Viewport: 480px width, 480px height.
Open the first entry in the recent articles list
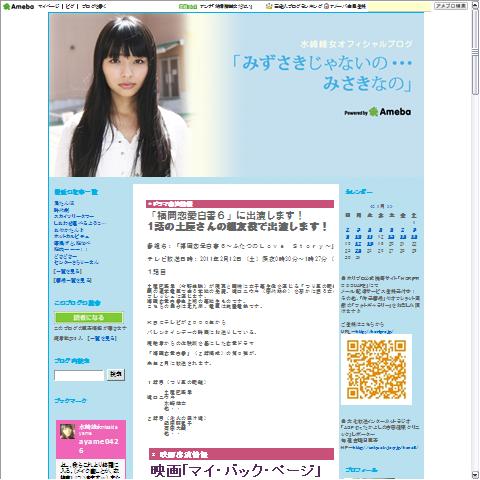coord(64,203)
